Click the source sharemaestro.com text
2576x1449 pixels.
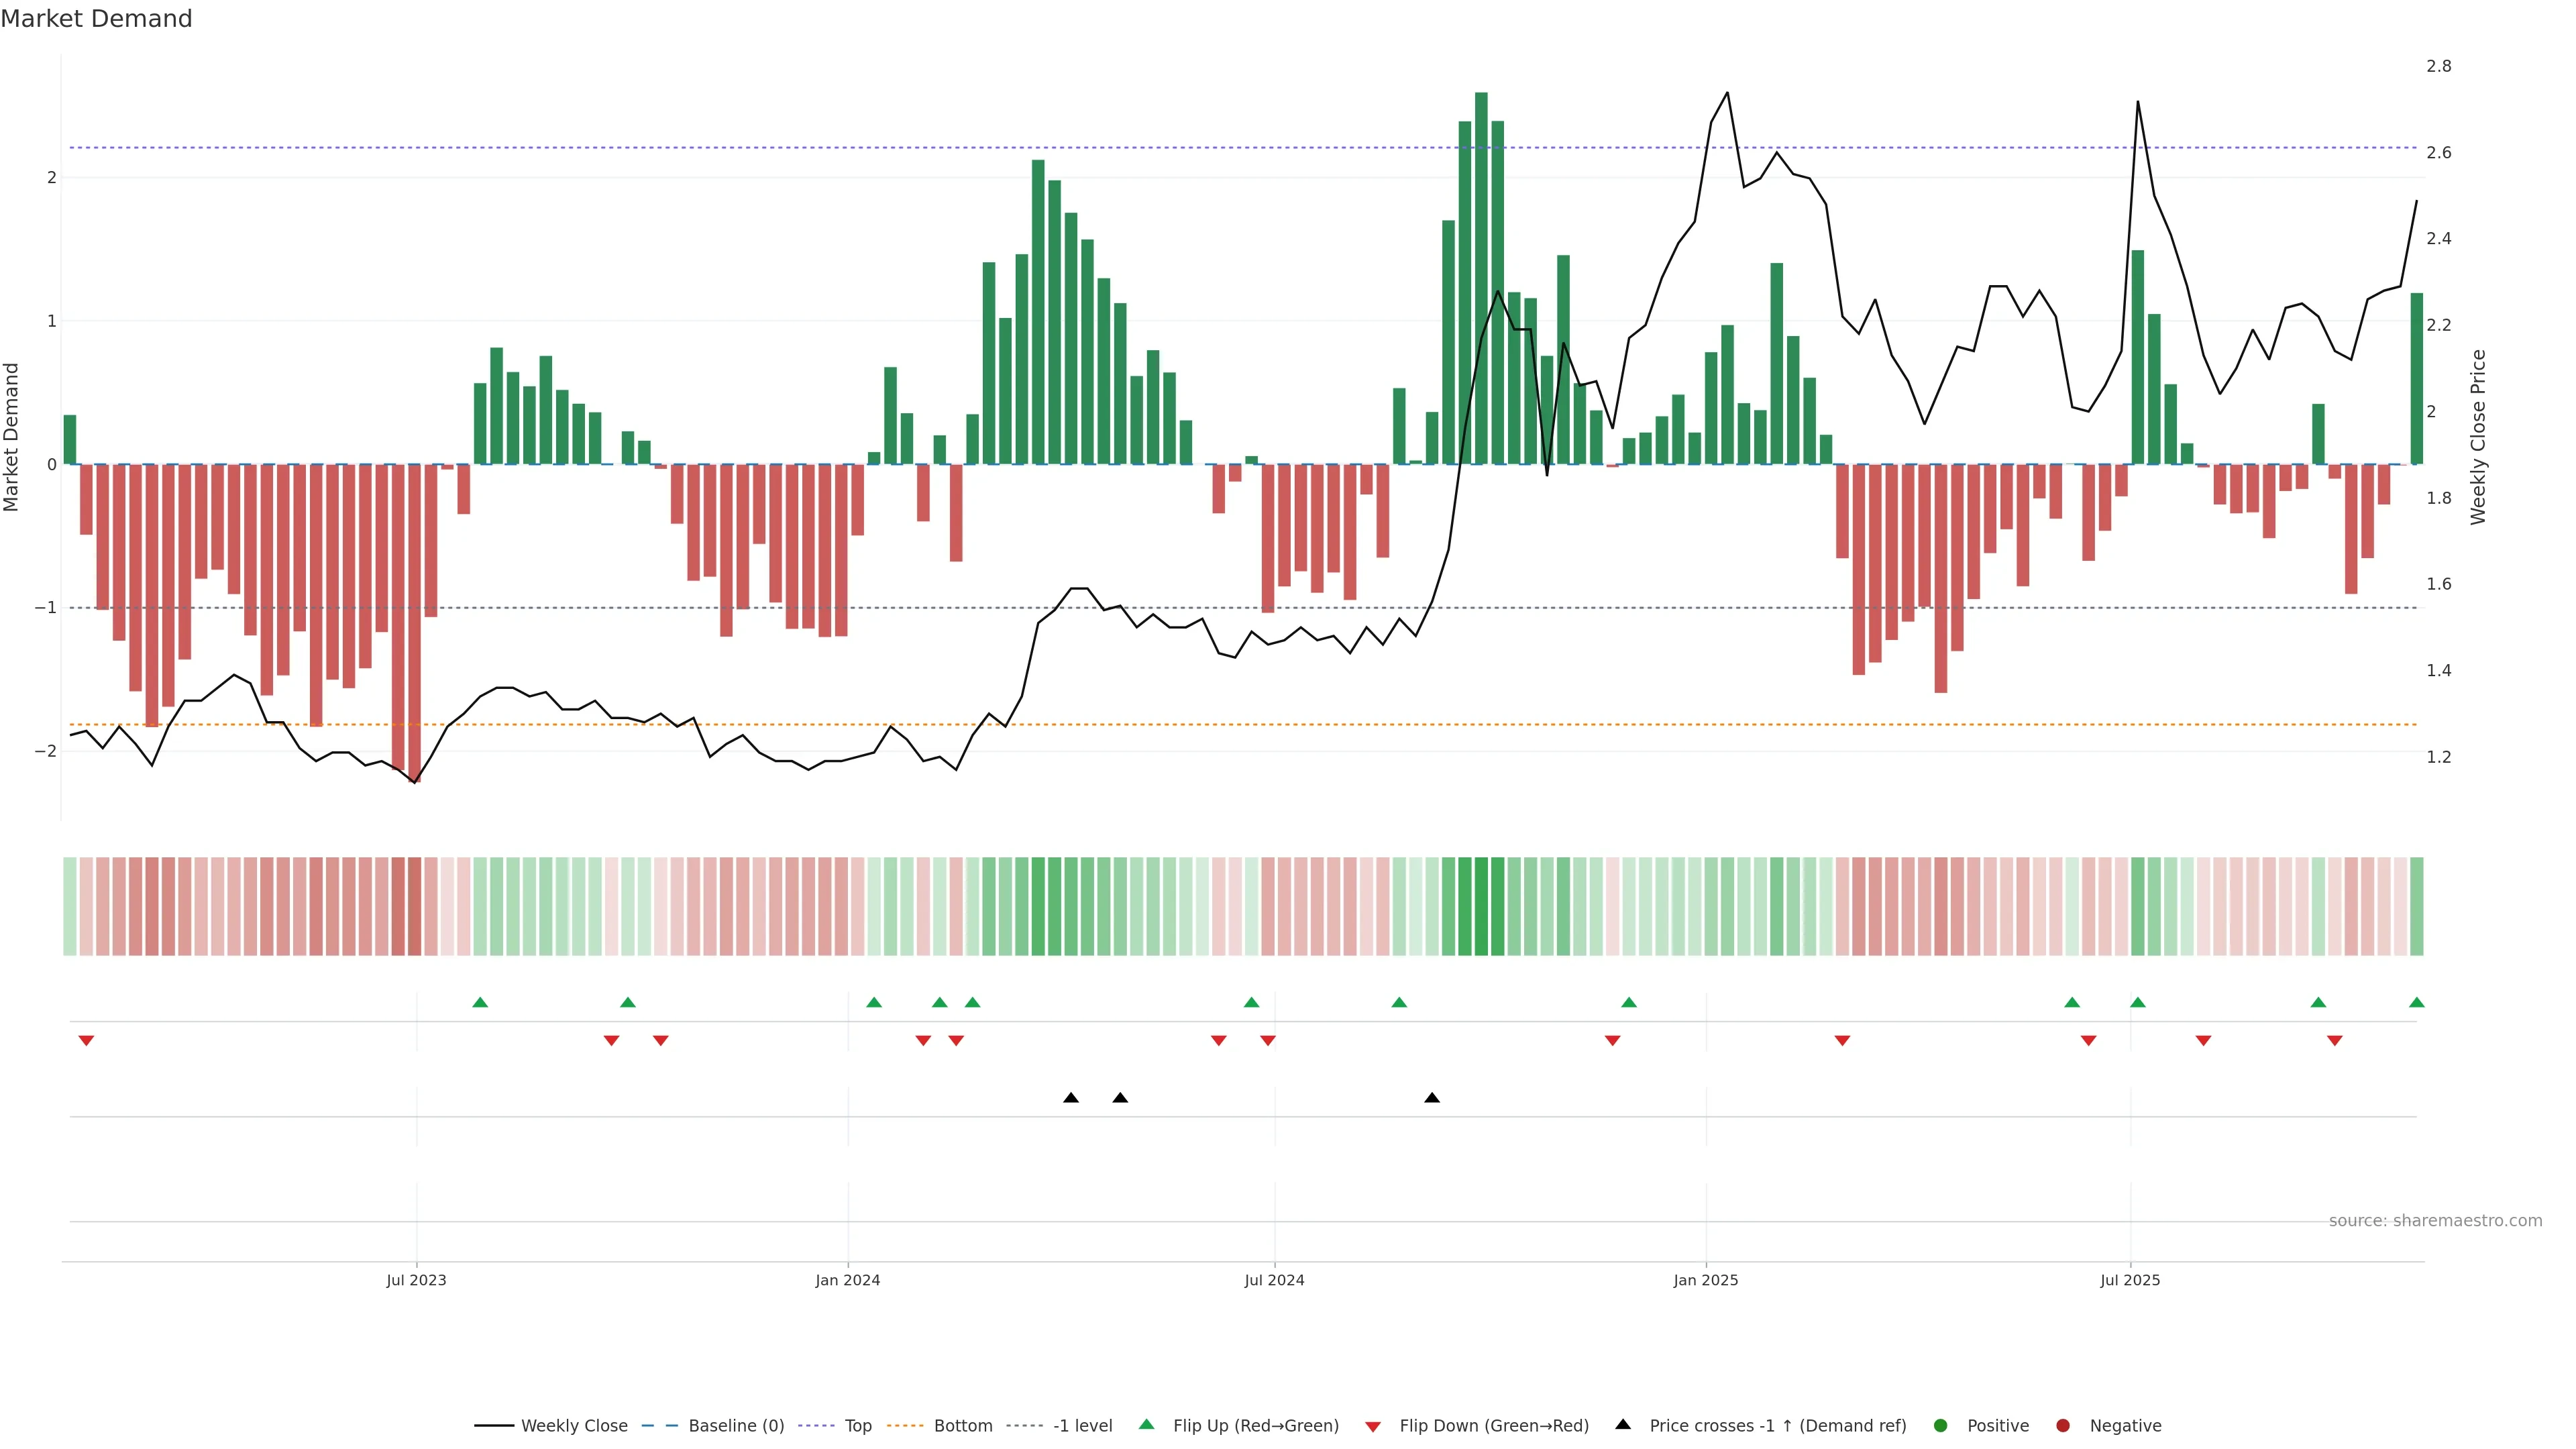[x=2435, y=1221]
